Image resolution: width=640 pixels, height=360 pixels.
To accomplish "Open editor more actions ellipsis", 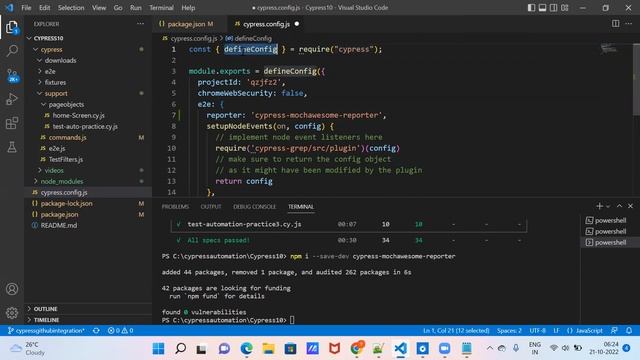I will (x=629, y=24).
